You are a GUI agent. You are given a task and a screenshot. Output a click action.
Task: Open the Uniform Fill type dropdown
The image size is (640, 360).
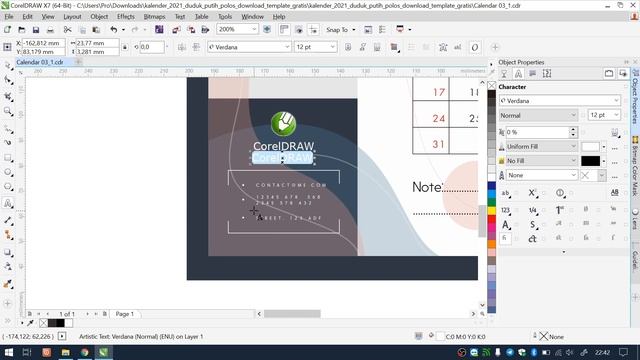click(x=573, y=146)
